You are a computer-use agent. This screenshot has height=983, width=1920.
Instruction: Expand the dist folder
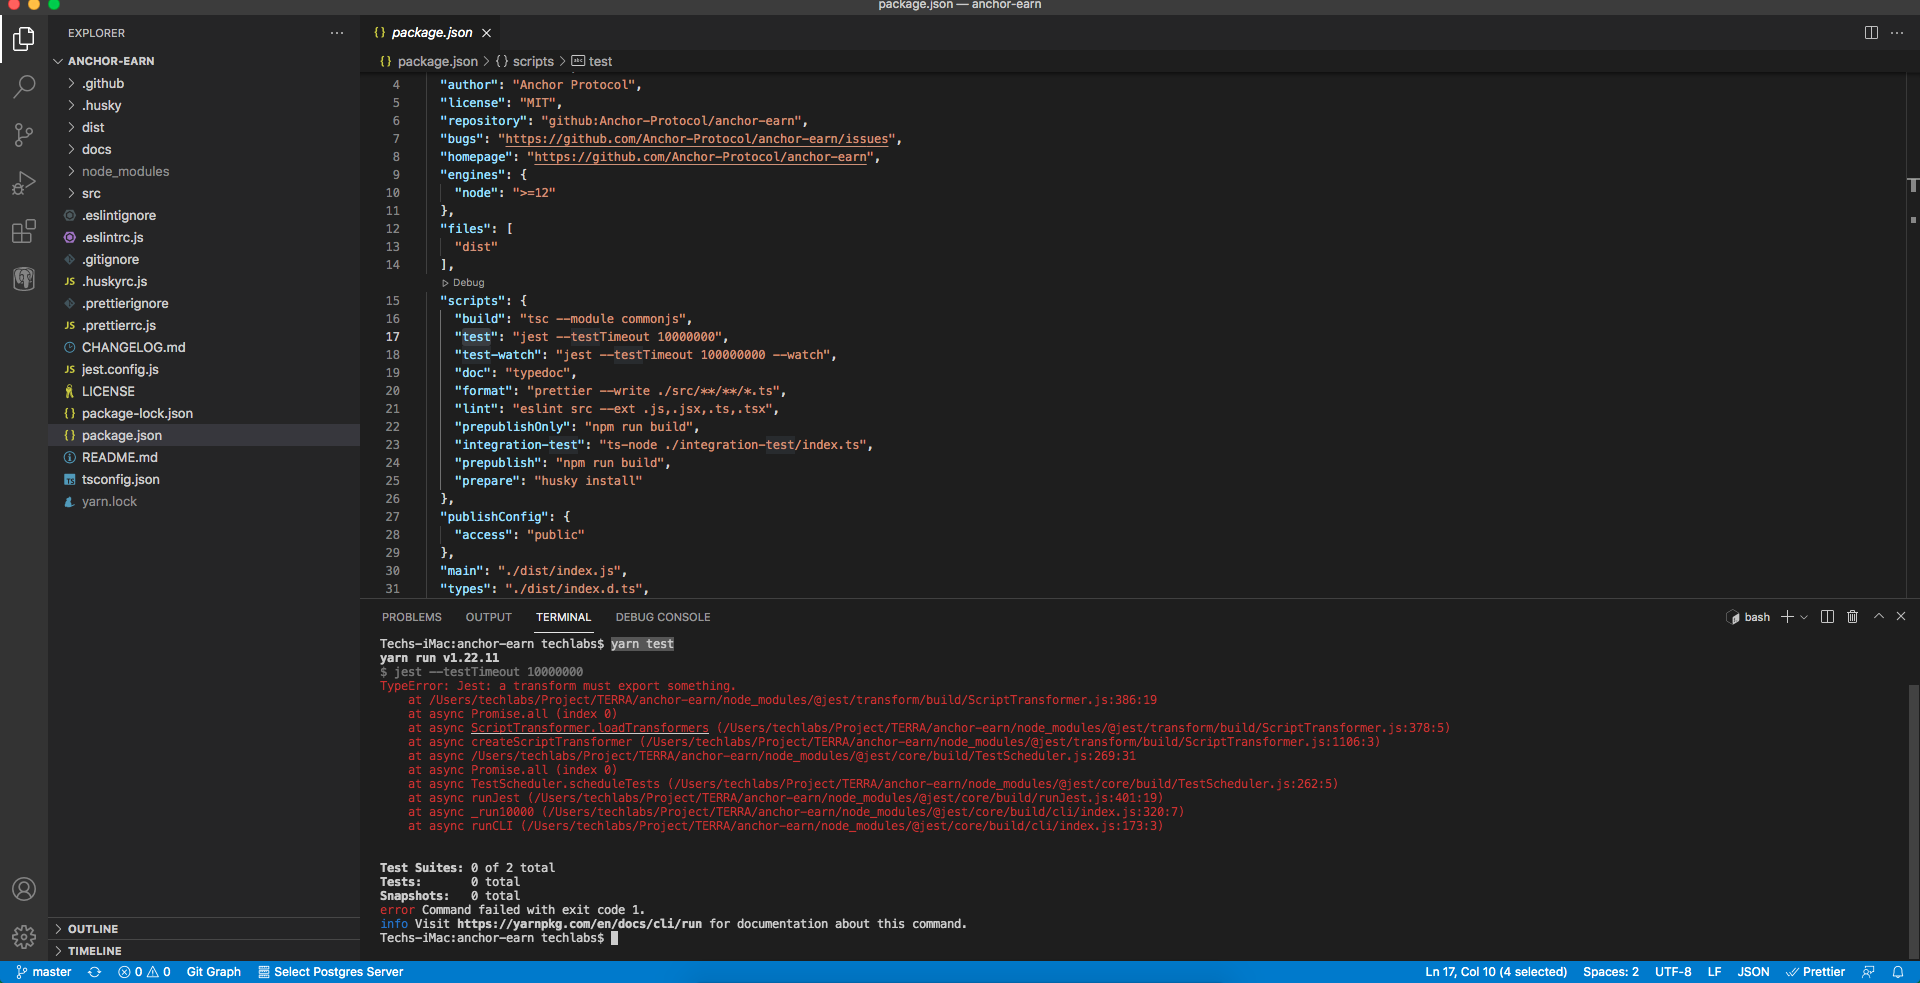(x=204, y=127)
